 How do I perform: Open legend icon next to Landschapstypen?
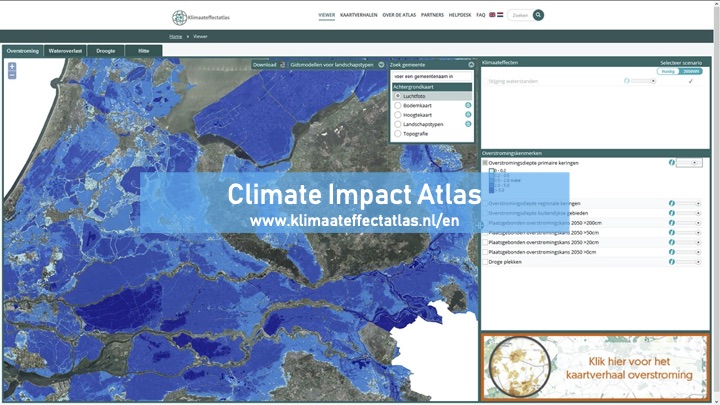[x=468, y=124]
